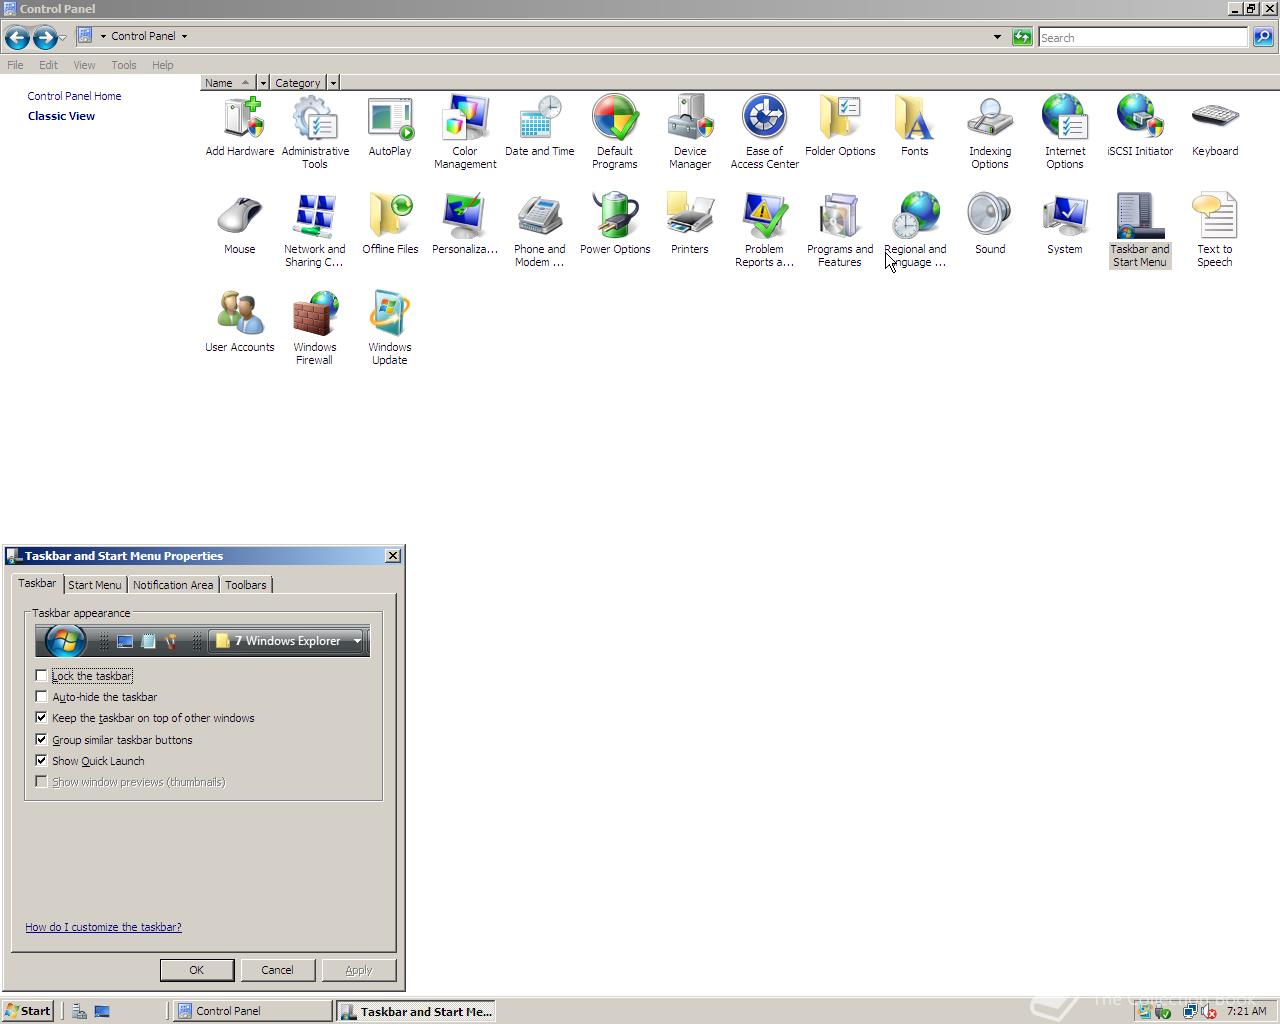Uncheck Show Quick Launch

click(x=41, y=761)
